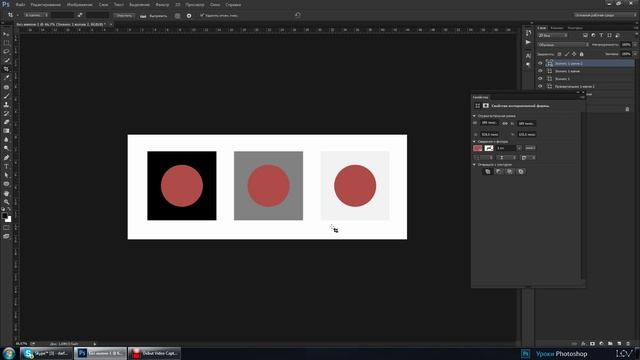
Task: Select the Dodge tool
Action: tap(6, 148)
